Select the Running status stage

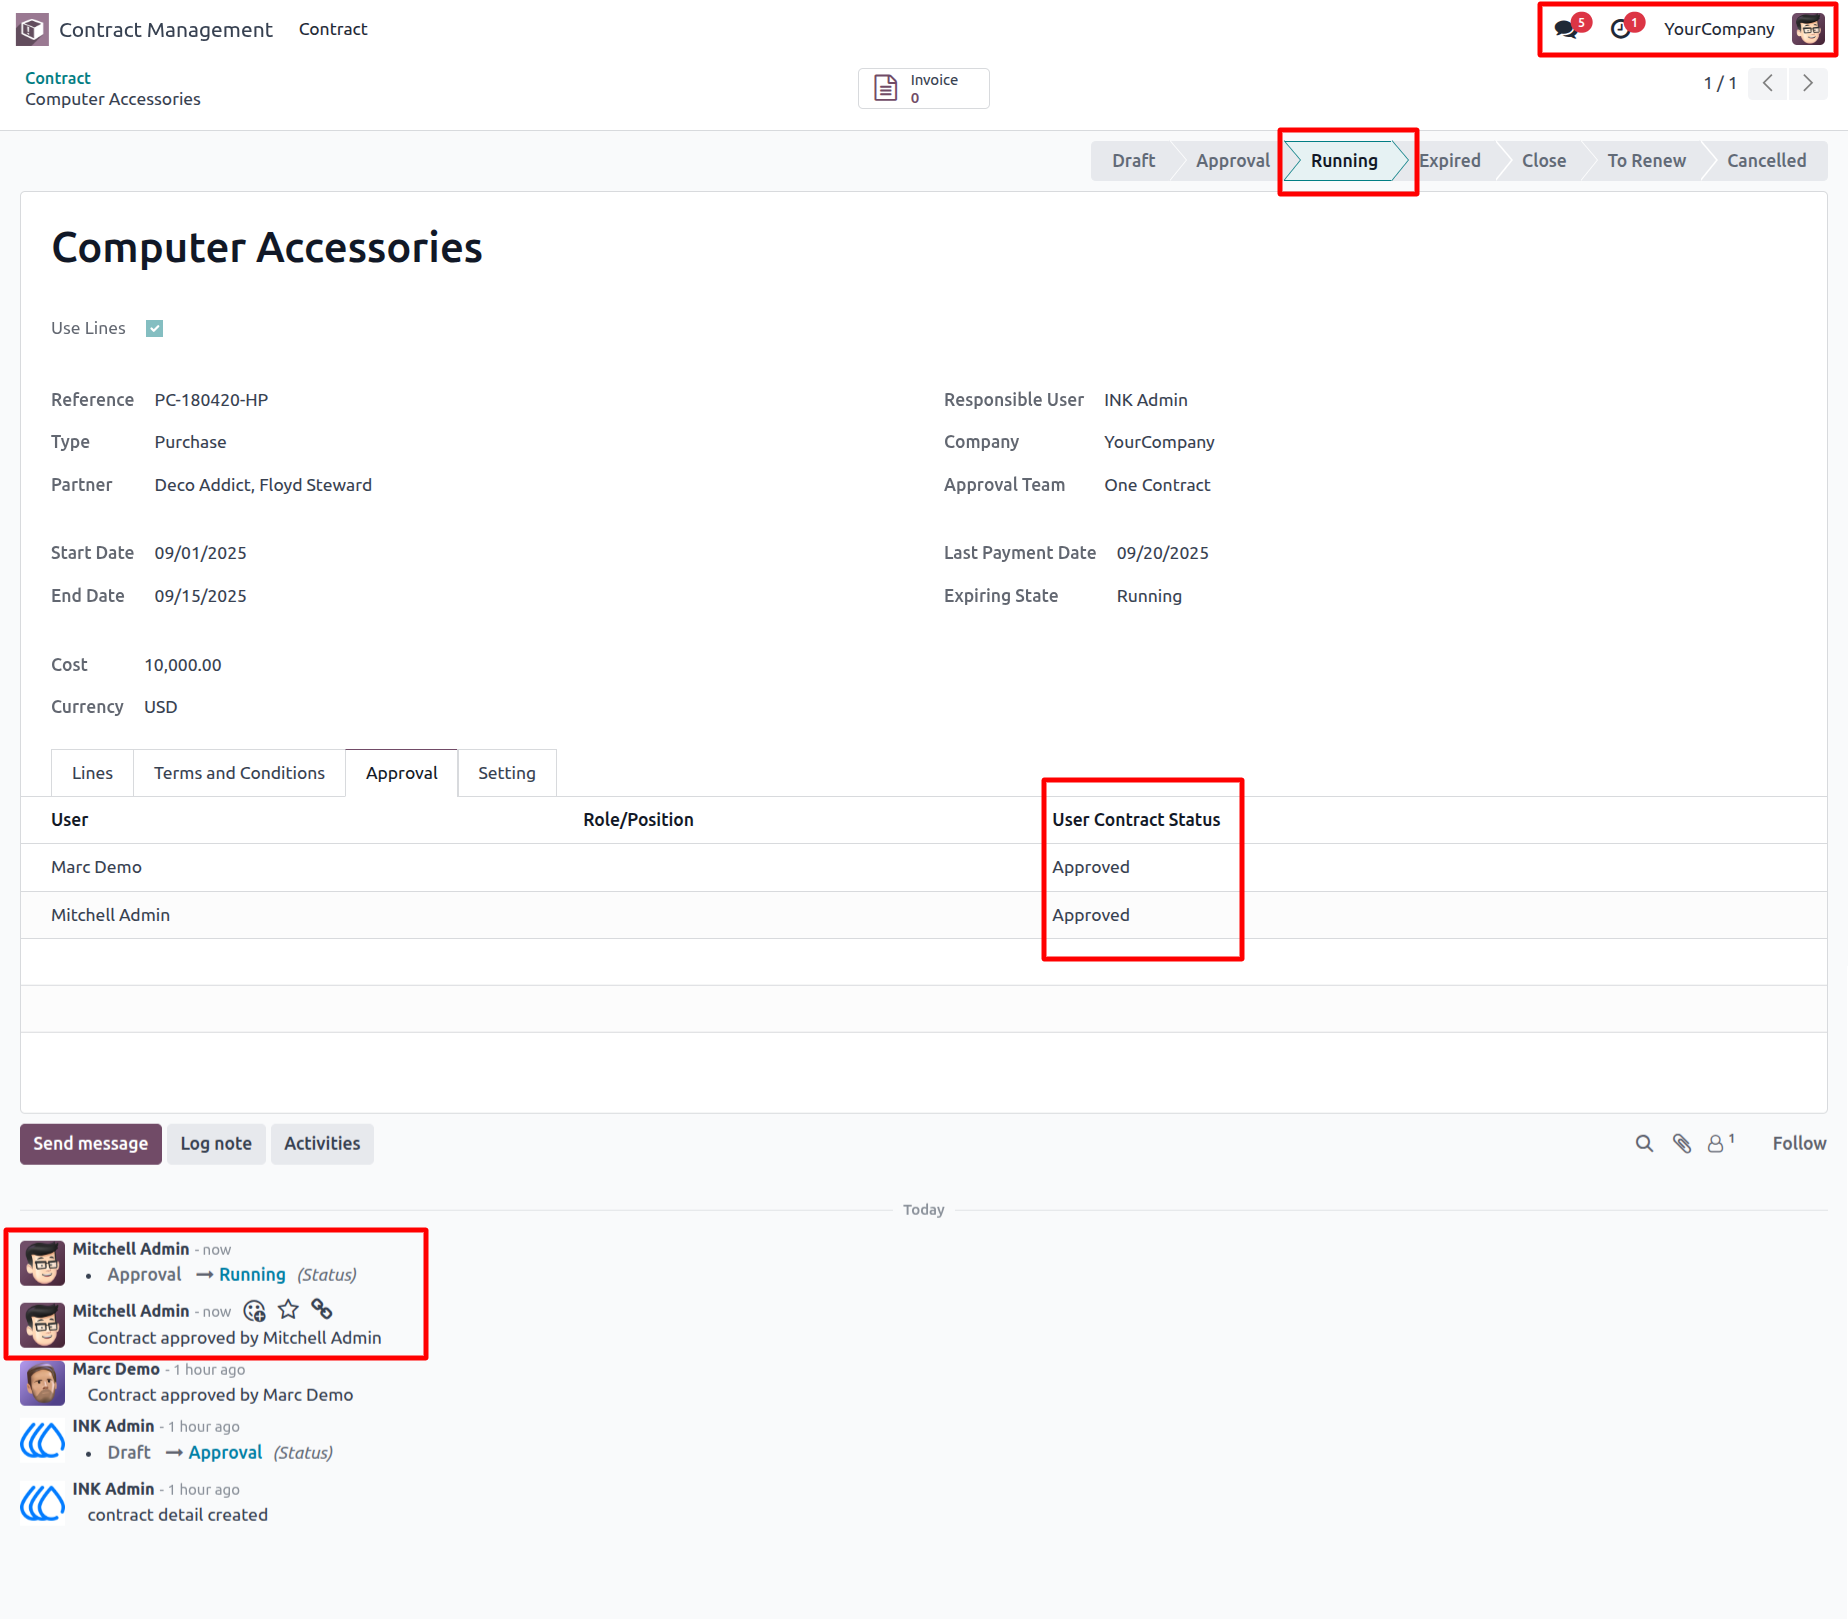coord(1344,161)
